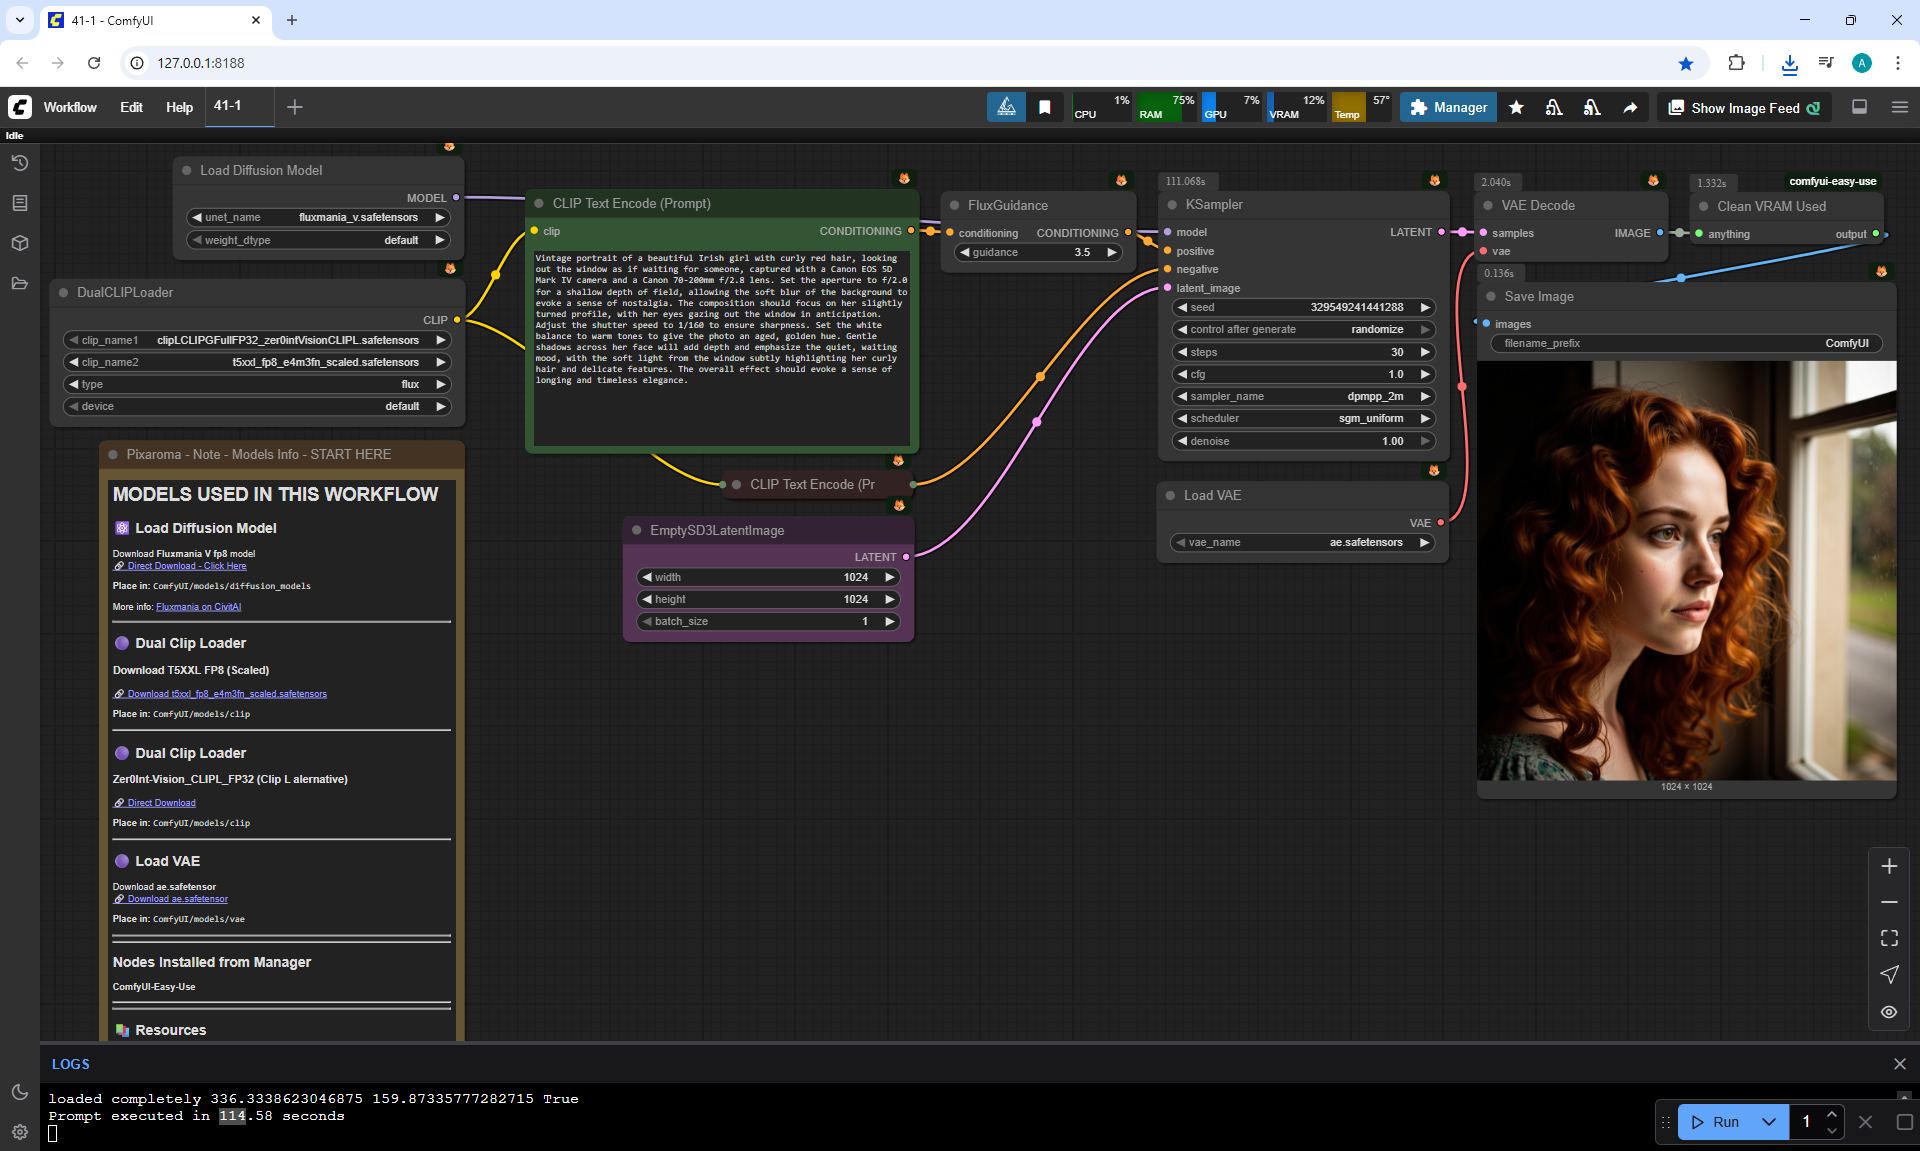Expand the Run button dropdown arrow
The width and height of the screenshot is (1920, 1151).
[x=1768, y=1122]
